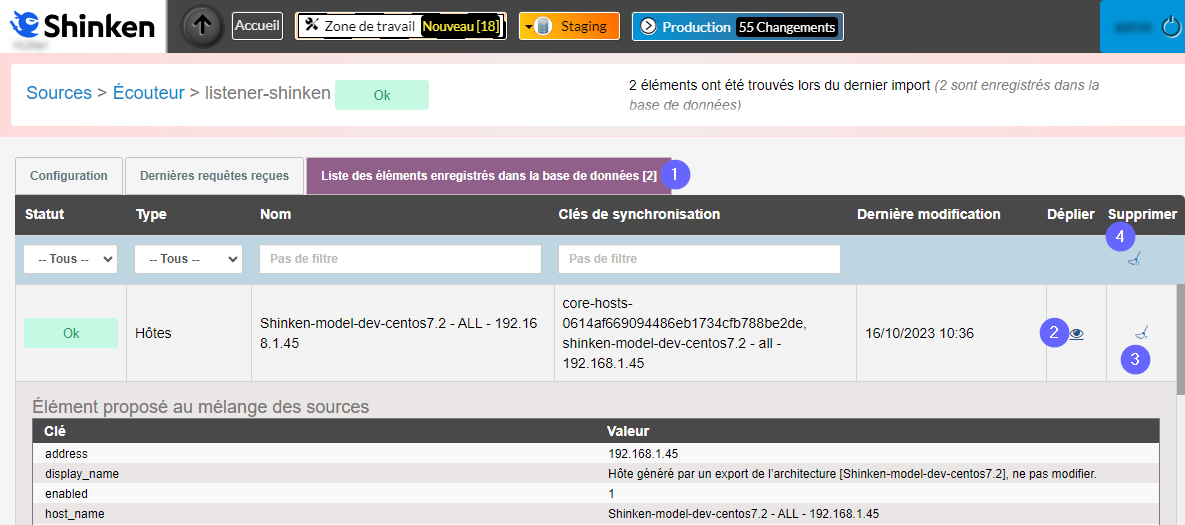Screen dimensions: 1185x525
Task: Click the Staging database icon
Action: point(543,26)
